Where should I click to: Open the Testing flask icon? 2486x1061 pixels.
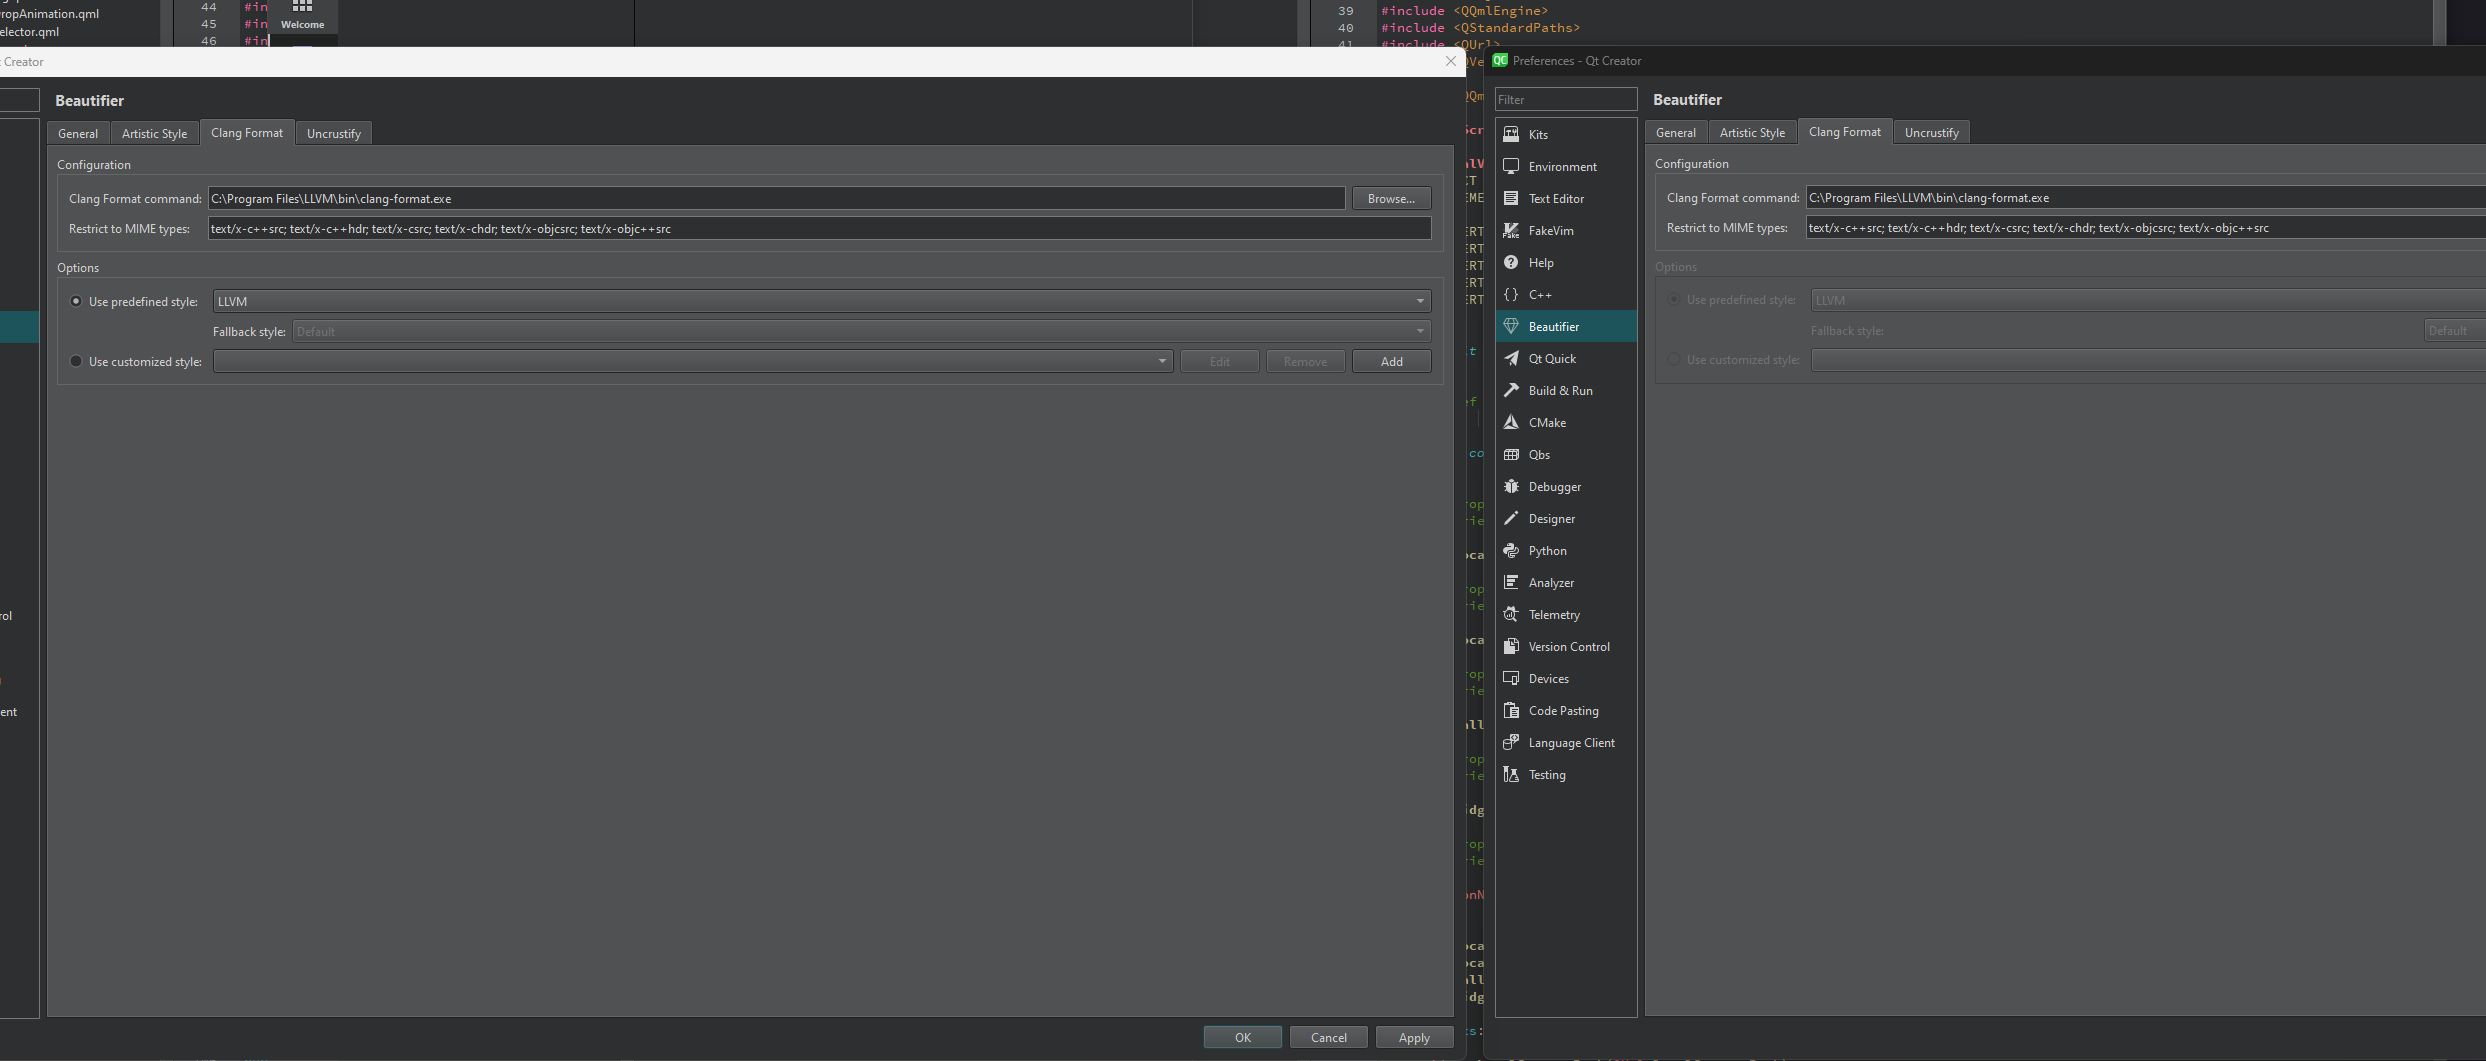tap(1511, 774)
